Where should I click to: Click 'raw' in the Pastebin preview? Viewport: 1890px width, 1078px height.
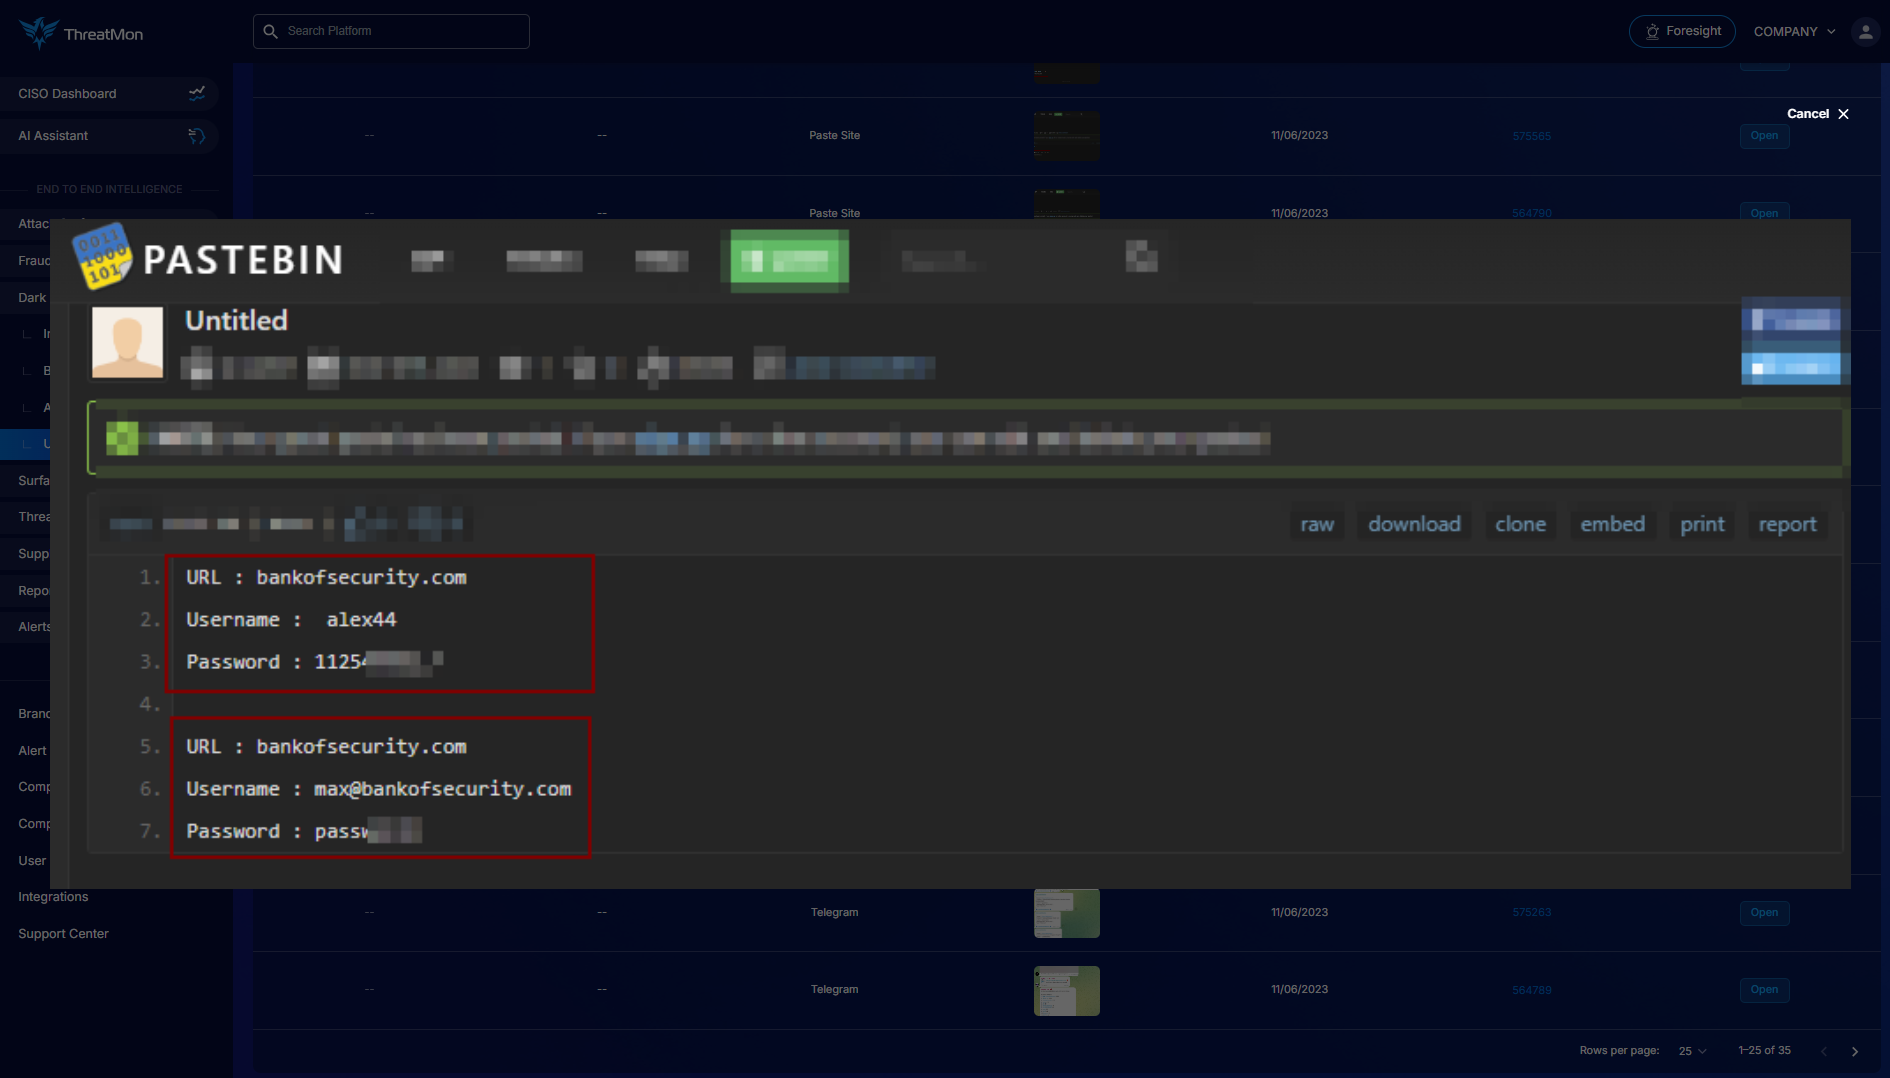pyautogui.click(x=1317, y=524)
